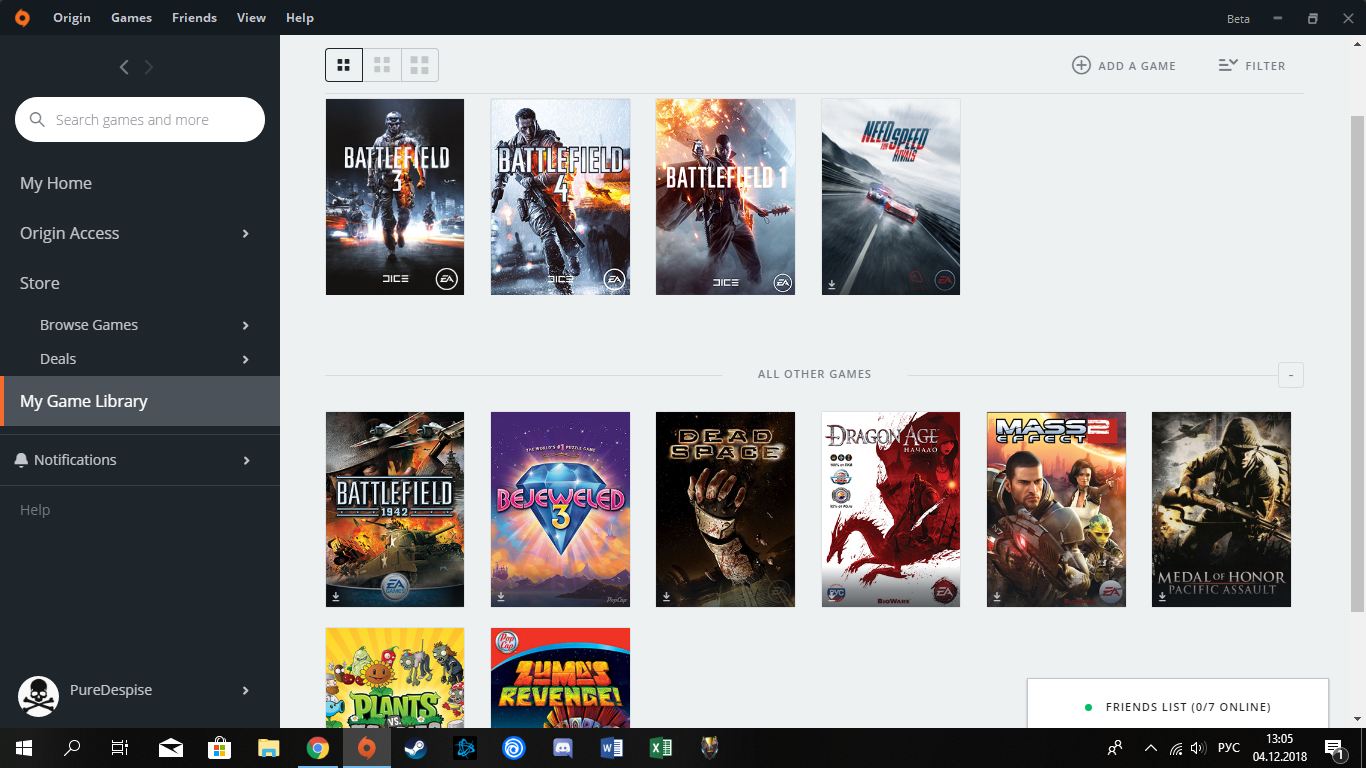
Task: Open Discord from the taskbar
Action: (x=563, y=748)
